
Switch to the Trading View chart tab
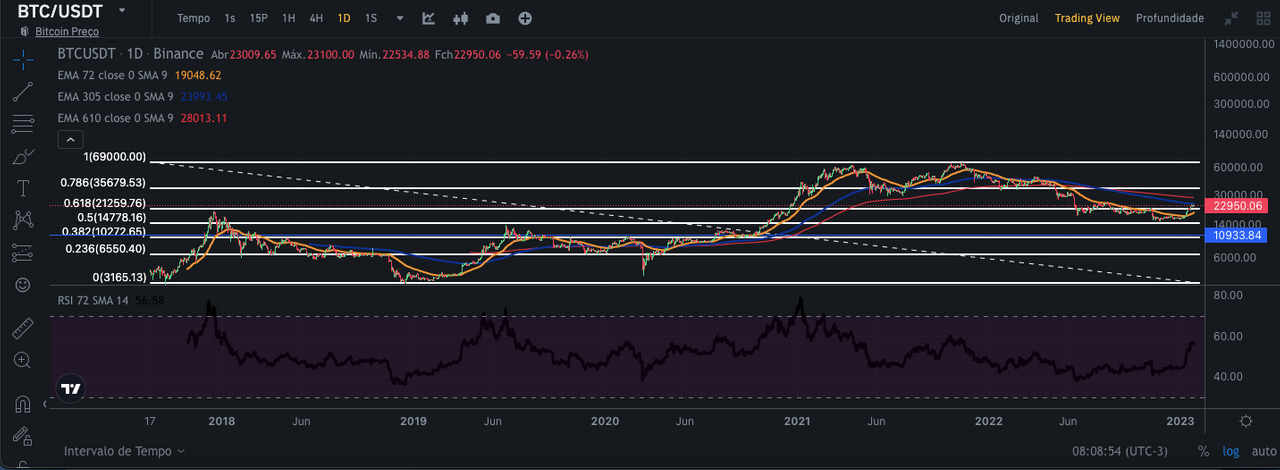1087,18
